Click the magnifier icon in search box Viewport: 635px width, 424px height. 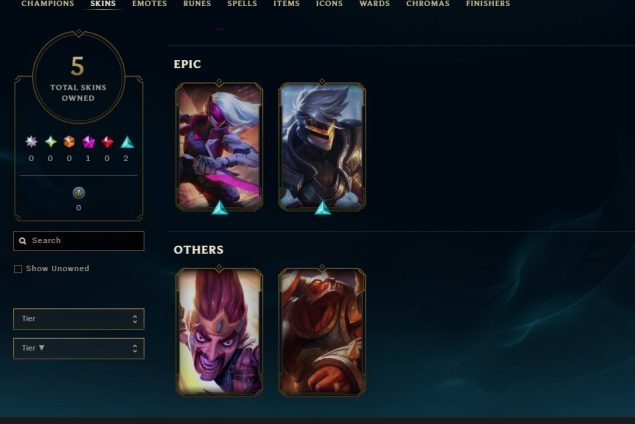[x=23, y=241]
